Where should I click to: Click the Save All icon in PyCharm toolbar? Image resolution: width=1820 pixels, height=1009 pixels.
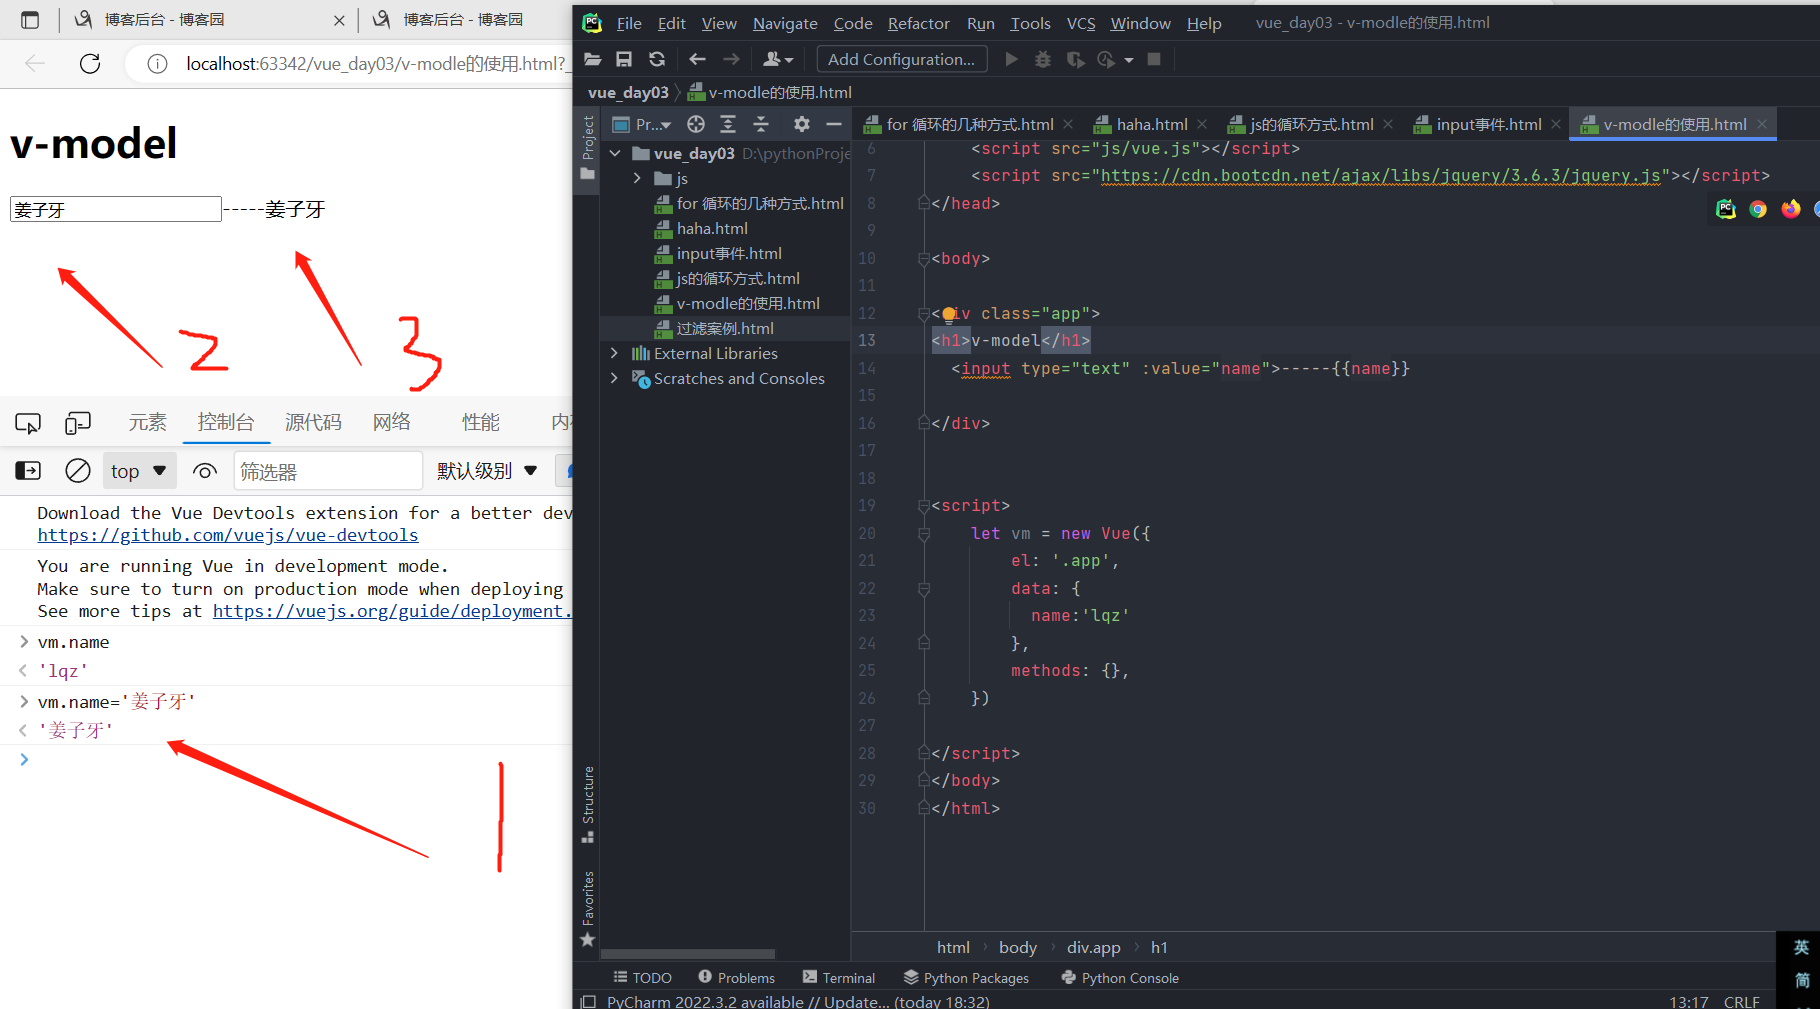coord(624,60)
